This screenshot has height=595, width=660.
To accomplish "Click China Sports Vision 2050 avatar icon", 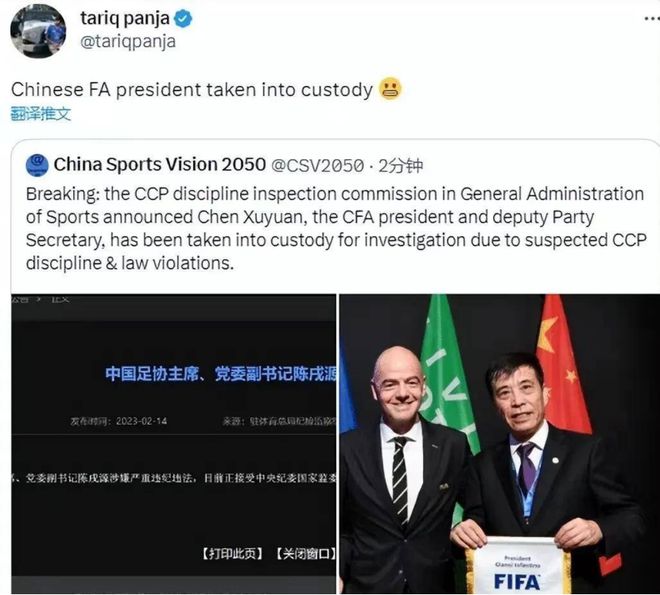I will [37, 165].
